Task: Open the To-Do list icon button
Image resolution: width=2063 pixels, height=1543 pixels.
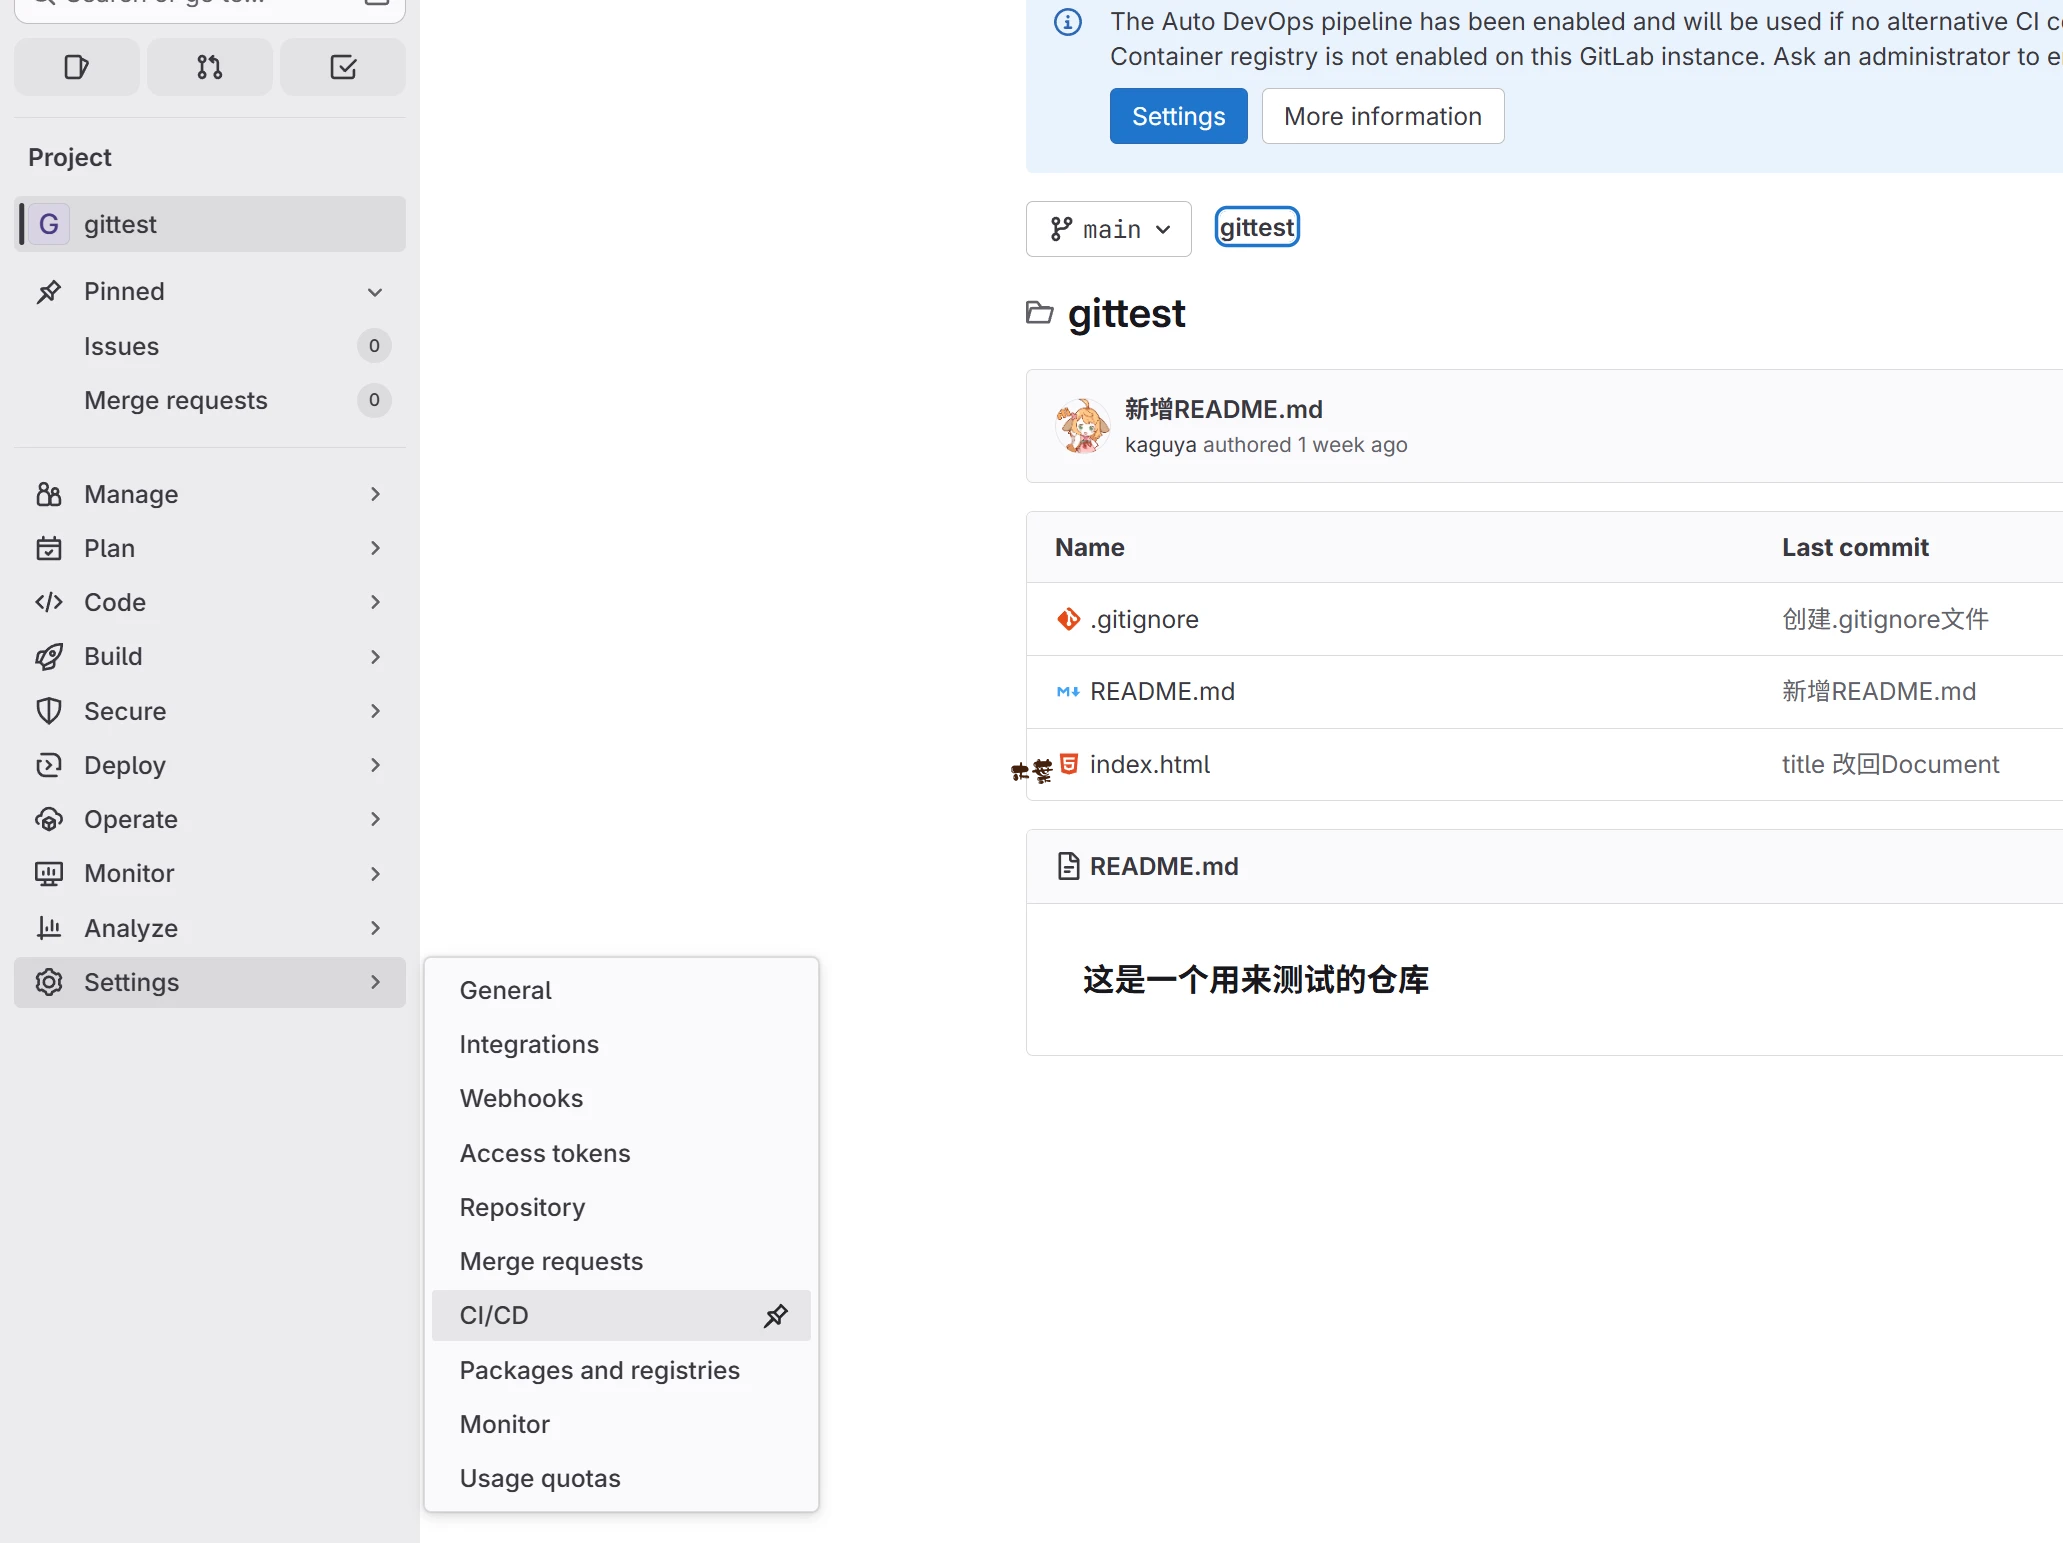Action: point(343,67)
